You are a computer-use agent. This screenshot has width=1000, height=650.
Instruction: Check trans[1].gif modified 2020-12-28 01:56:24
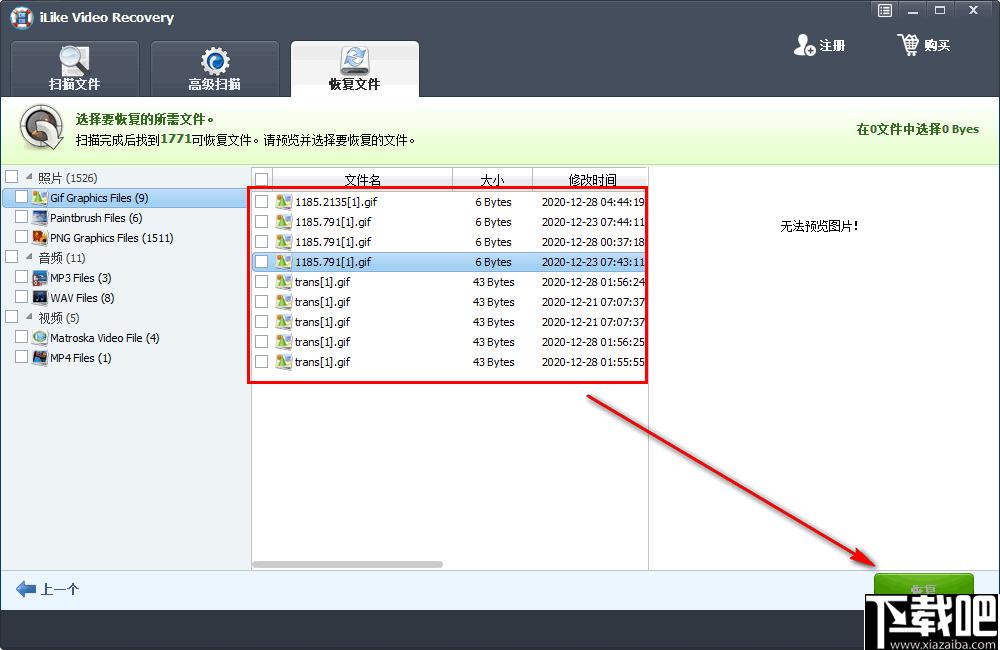[x=261, y=281]
